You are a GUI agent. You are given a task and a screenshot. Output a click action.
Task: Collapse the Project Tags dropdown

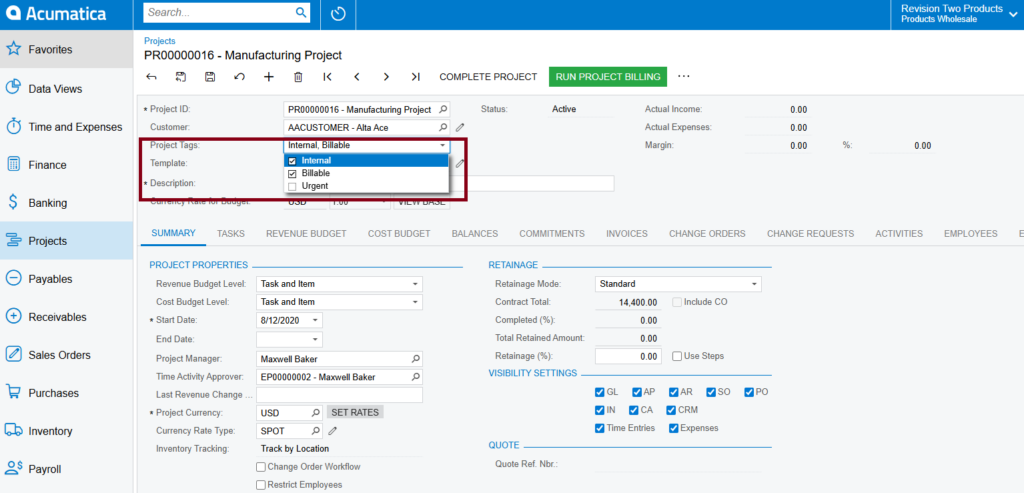pos(442,146)
